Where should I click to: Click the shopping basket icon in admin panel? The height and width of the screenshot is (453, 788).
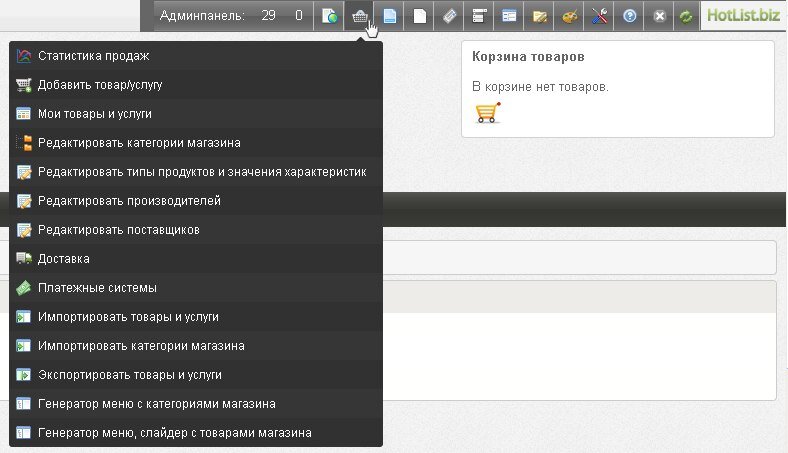pyautogui.click(x=359, y=16)
